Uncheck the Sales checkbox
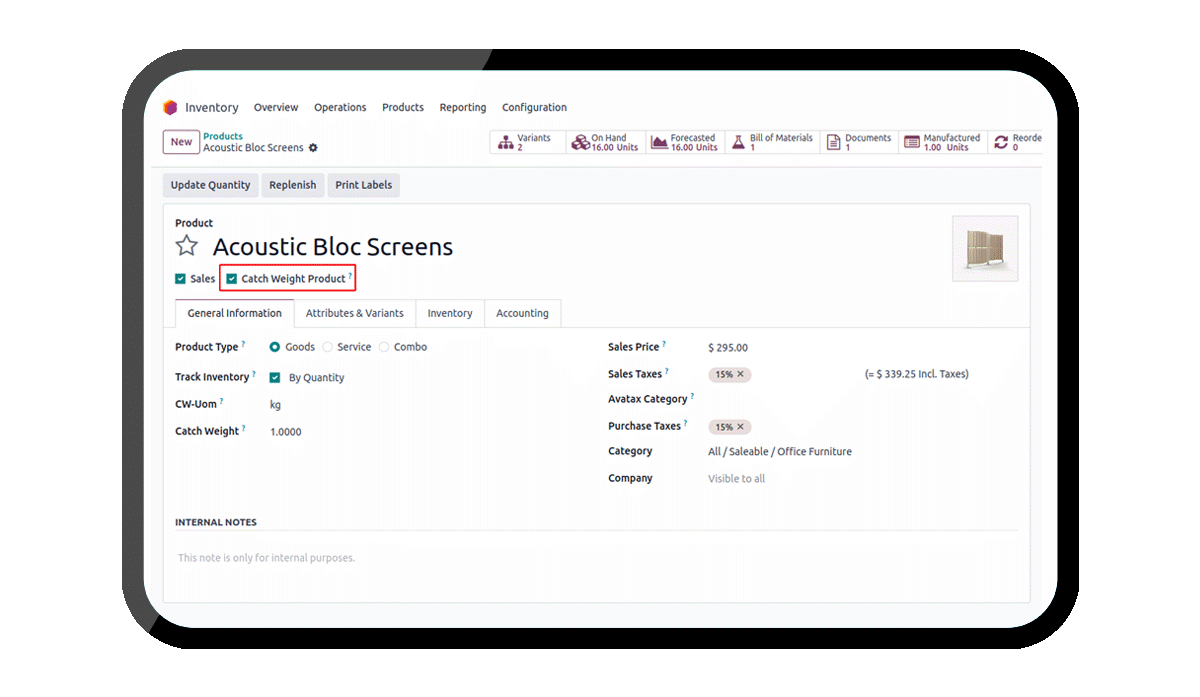Screen dimensions: 1200x697 click(180, 279)
